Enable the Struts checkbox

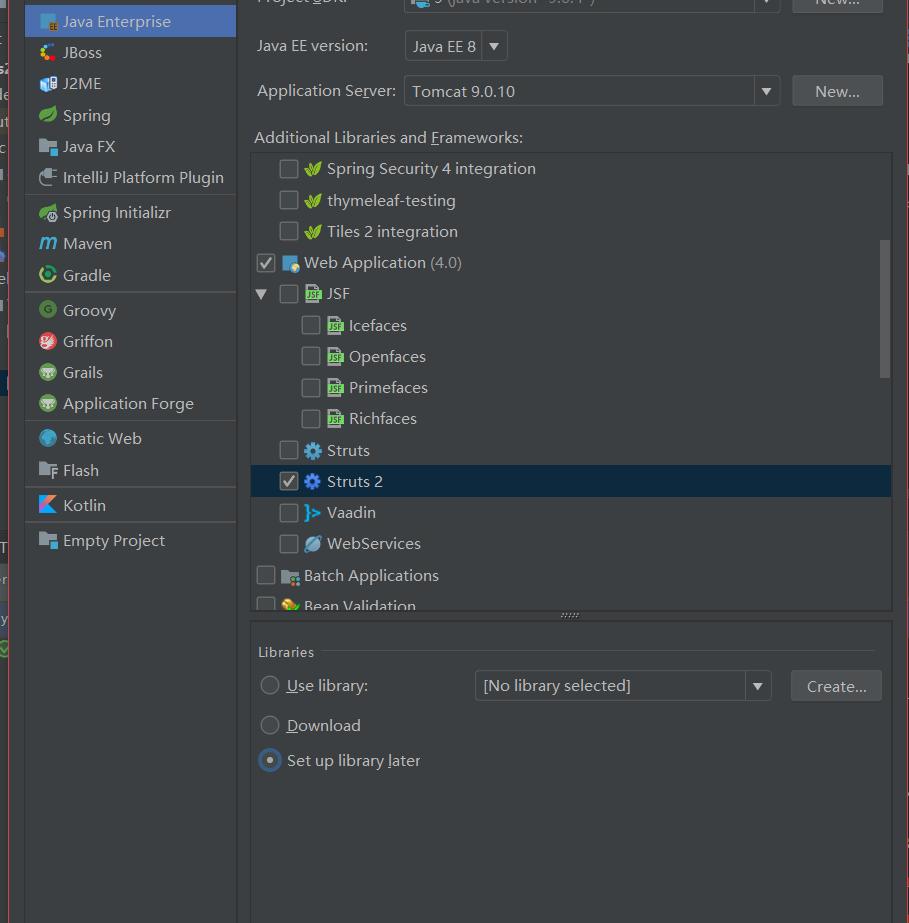(288, 450)
